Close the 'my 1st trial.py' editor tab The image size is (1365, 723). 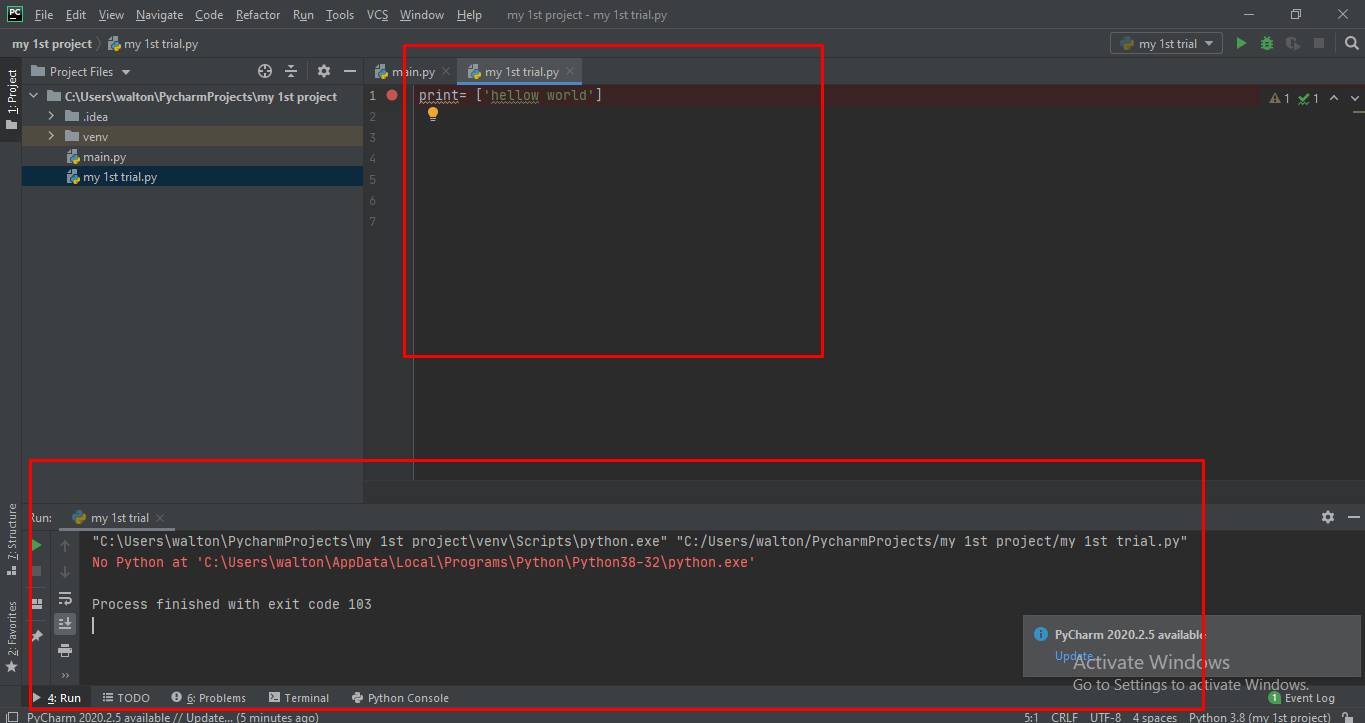pyautogui.click(x=570, y=71)
